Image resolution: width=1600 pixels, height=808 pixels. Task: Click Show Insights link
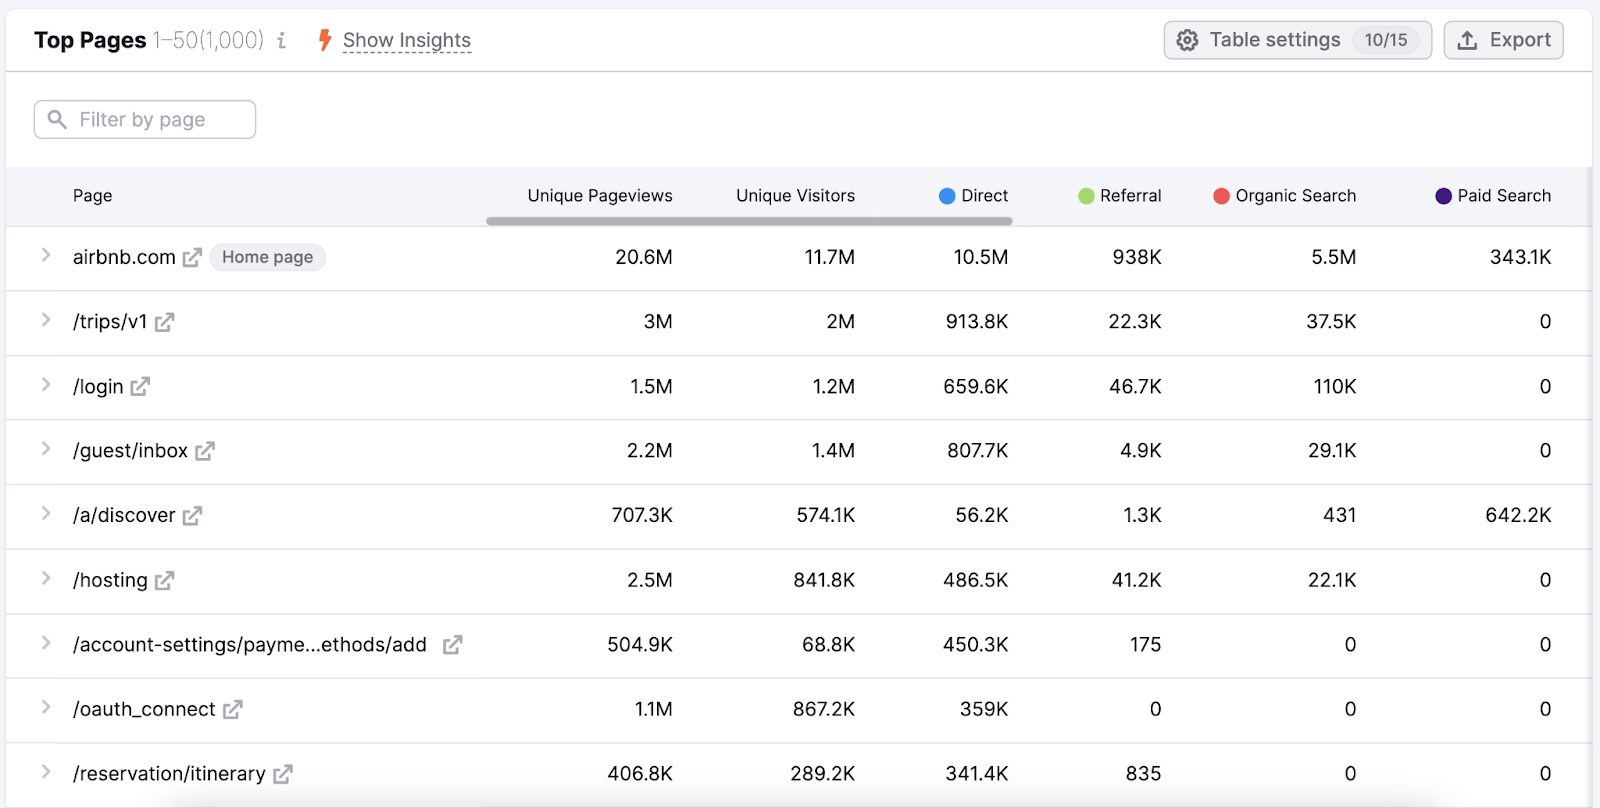click(x=407, y=40)
